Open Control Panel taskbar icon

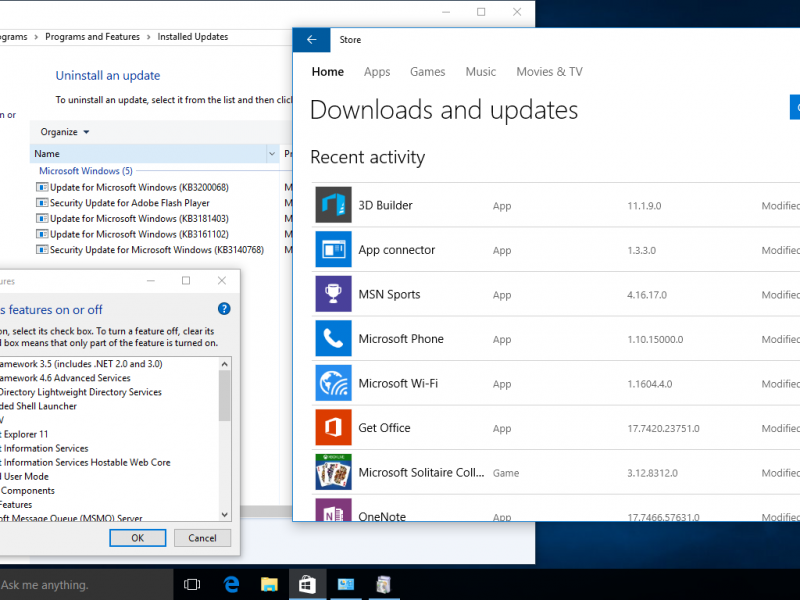point(345,585)
